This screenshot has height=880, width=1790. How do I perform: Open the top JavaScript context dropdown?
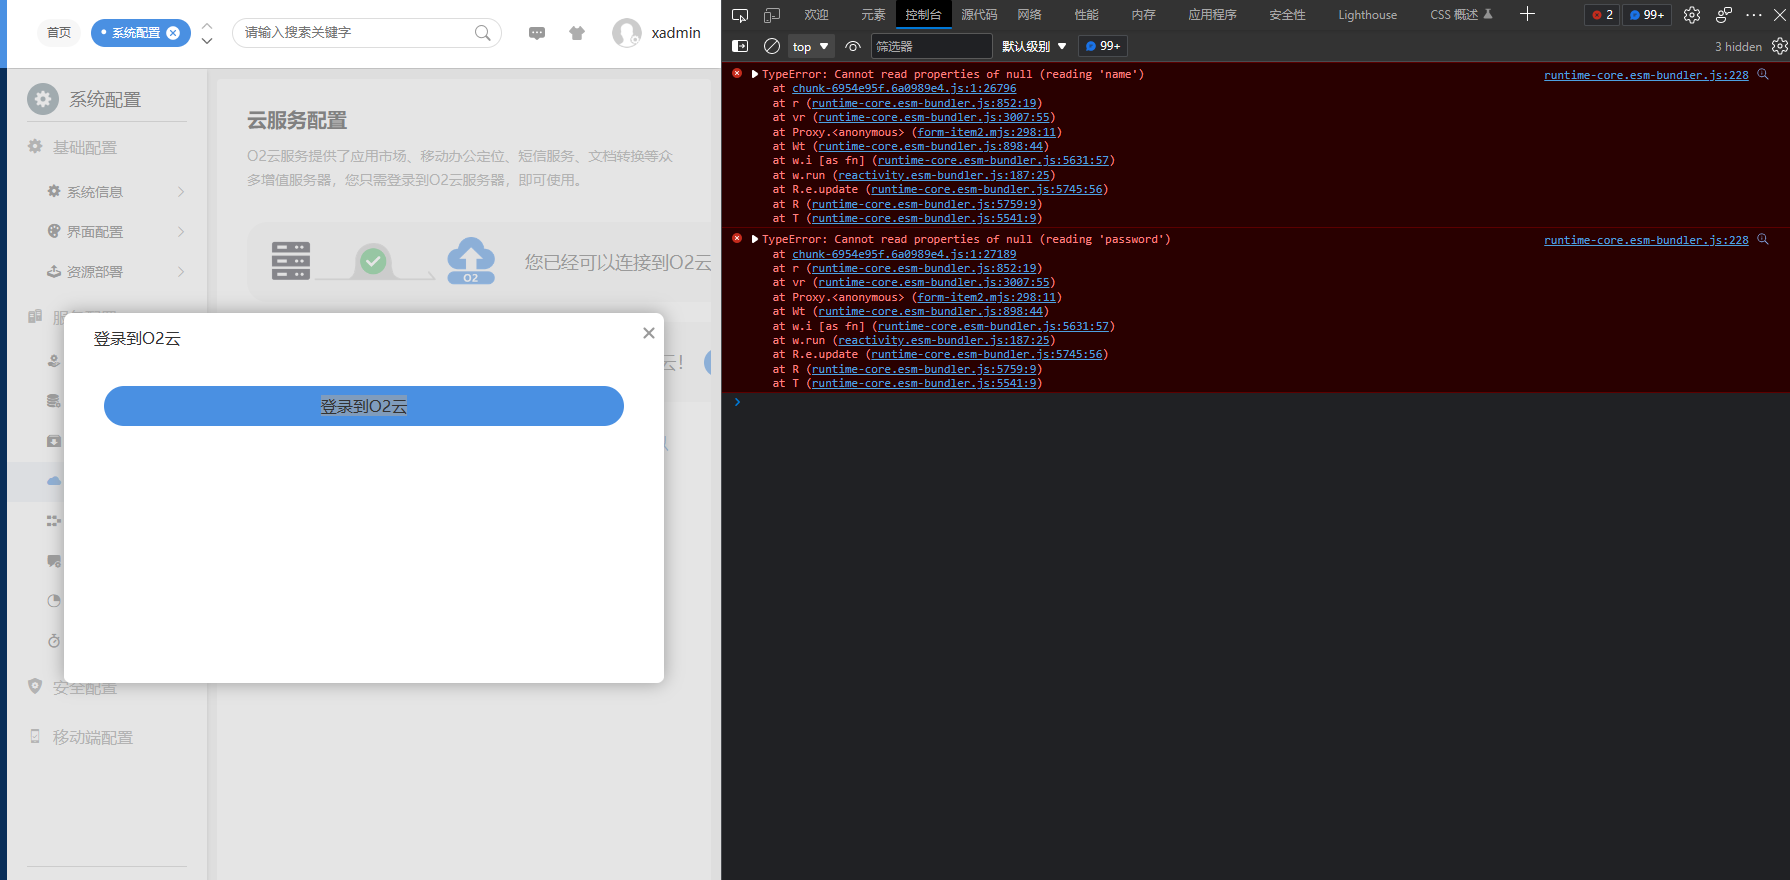tap(811, 46)
